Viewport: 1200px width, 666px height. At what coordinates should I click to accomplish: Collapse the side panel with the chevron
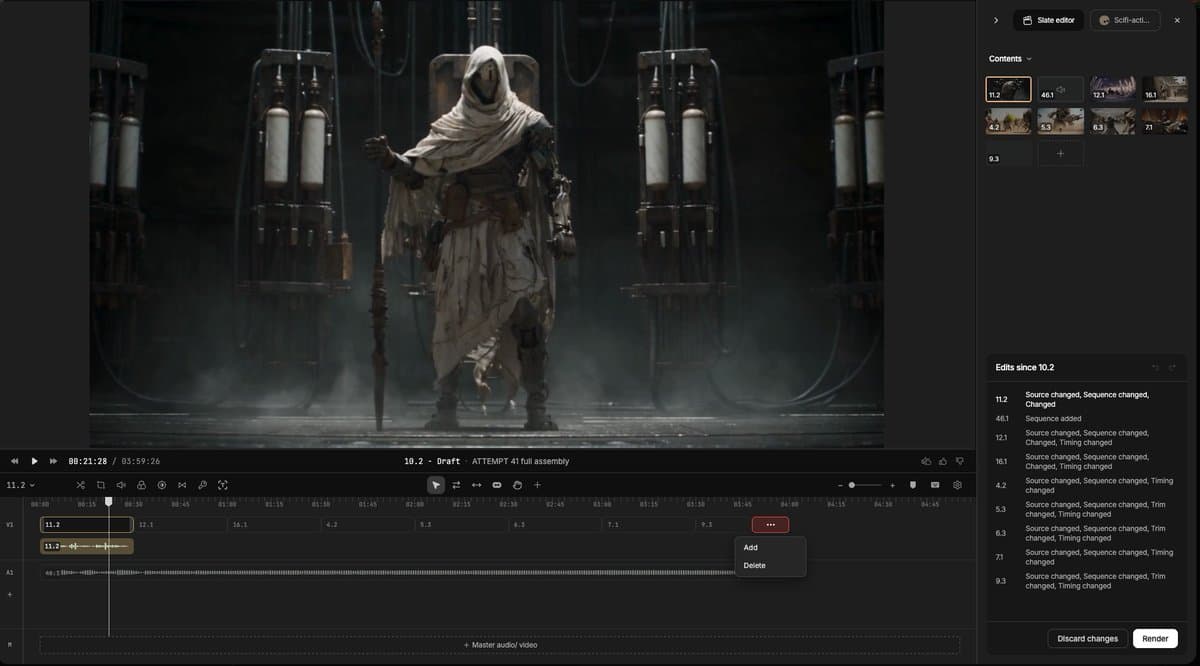[x=996, y=20]
